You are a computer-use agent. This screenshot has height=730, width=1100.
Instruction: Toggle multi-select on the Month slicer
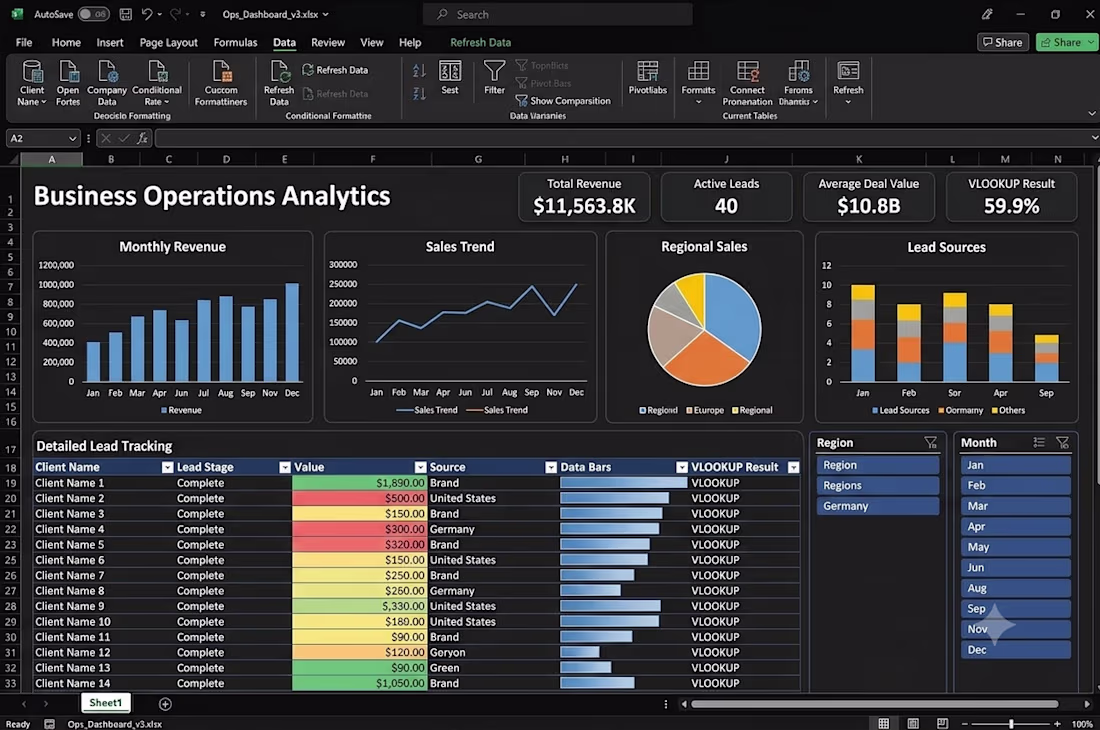pos(1039,442)
